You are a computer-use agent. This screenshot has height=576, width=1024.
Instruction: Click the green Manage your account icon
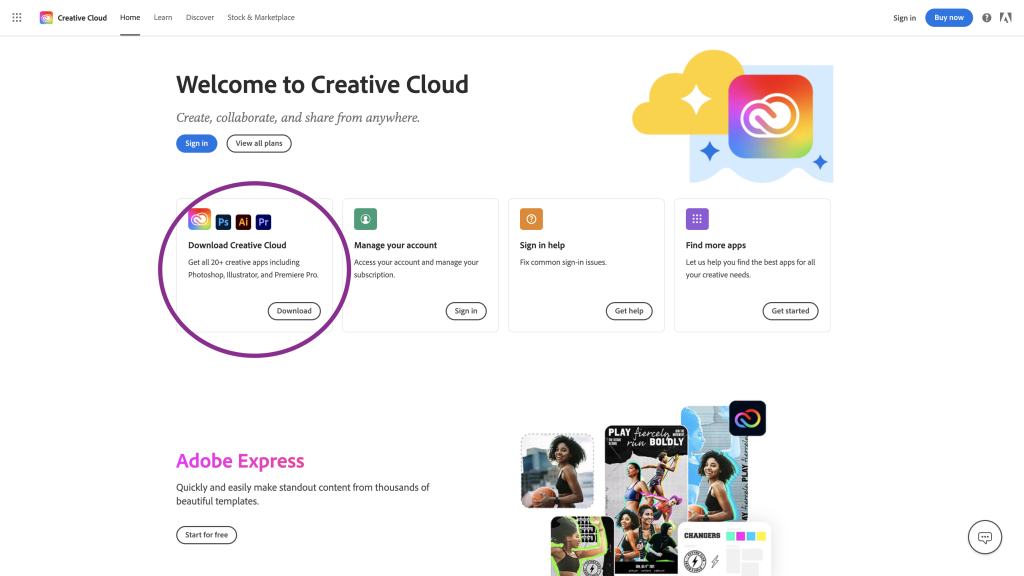click(366, 219)
